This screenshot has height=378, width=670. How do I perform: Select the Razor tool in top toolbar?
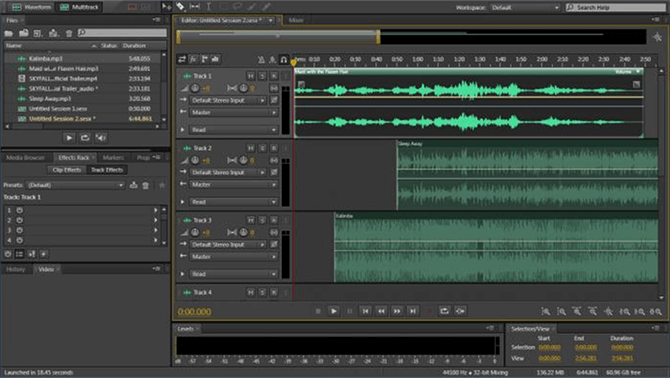(x=181, y=7)
